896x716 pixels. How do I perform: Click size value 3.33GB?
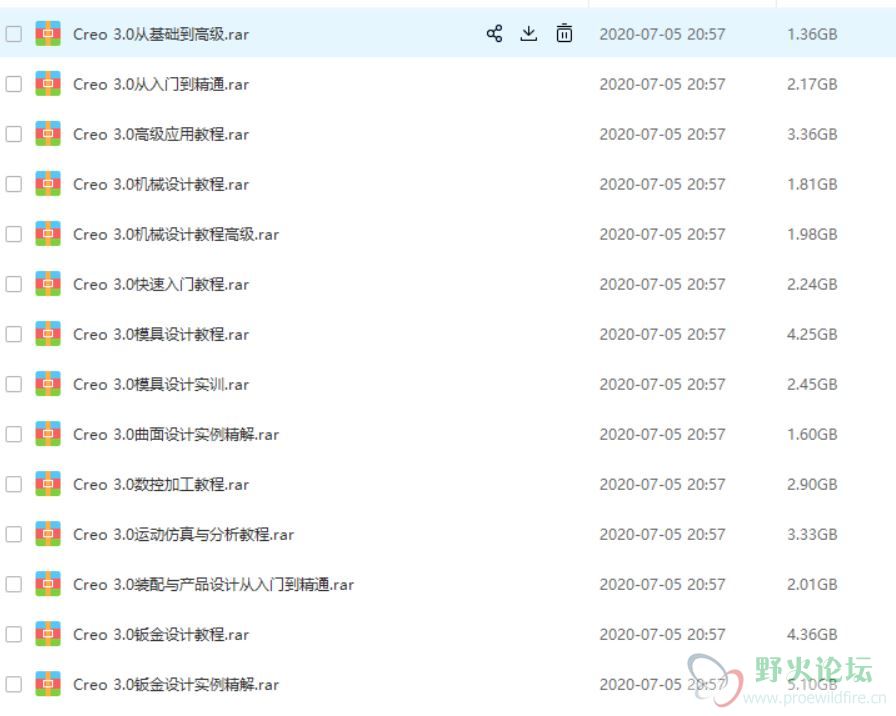click(812, 534)
